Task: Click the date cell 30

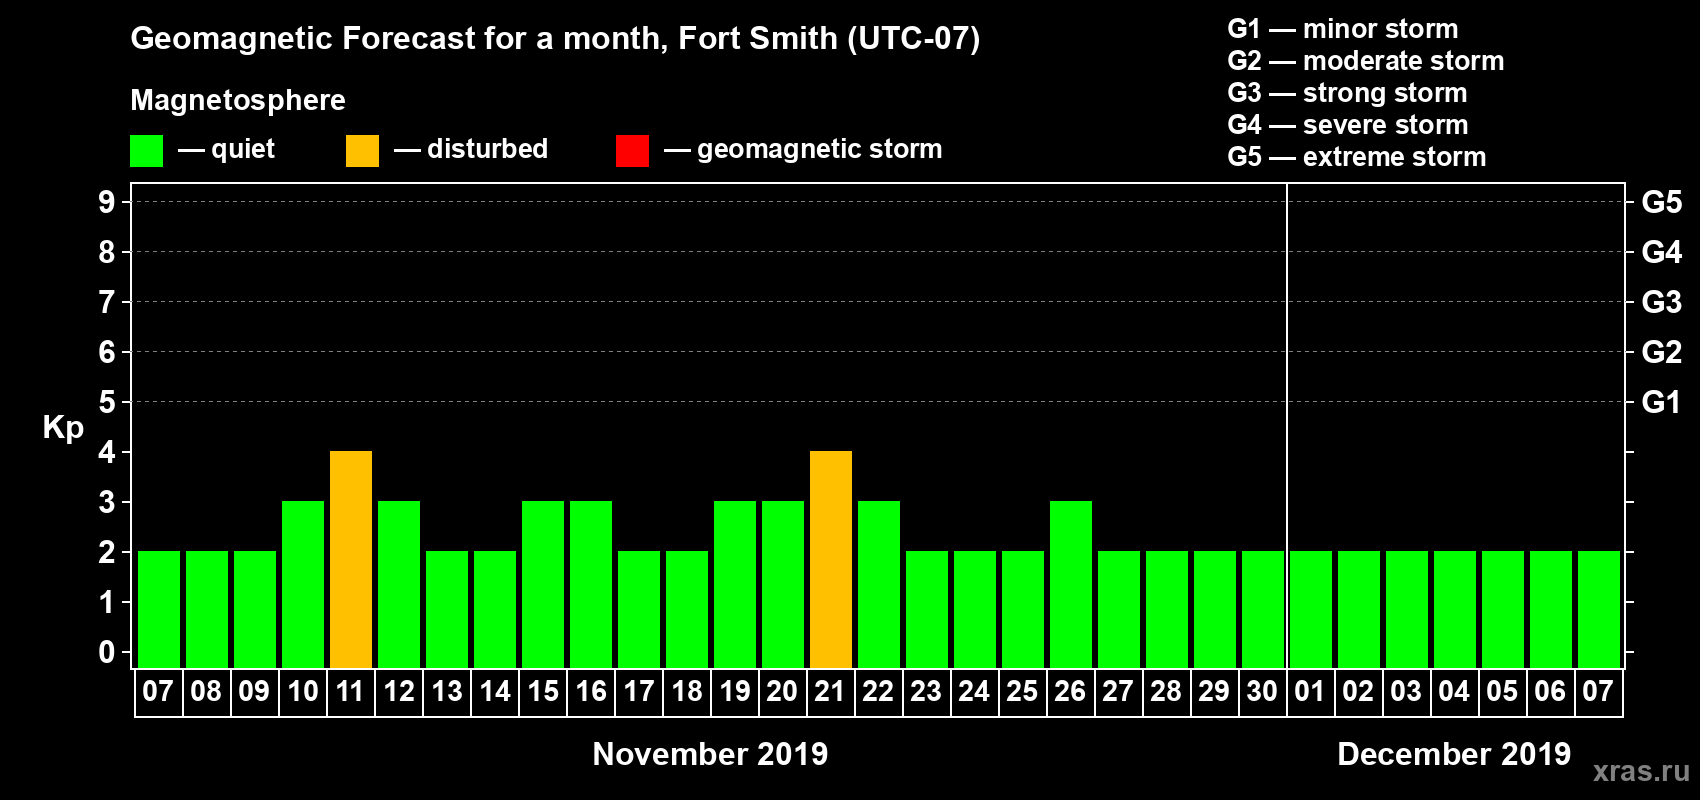Action: [1263, 692]
